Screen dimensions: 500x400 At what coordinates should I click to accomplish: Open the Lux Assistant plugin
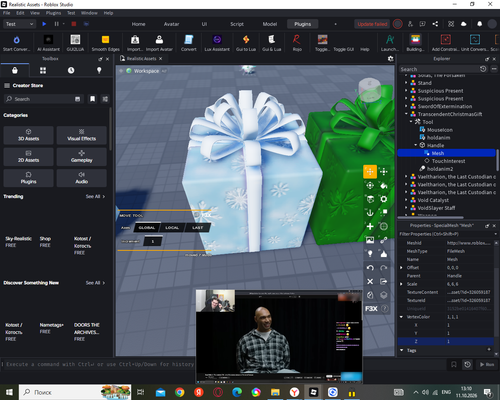coord(217,43)
